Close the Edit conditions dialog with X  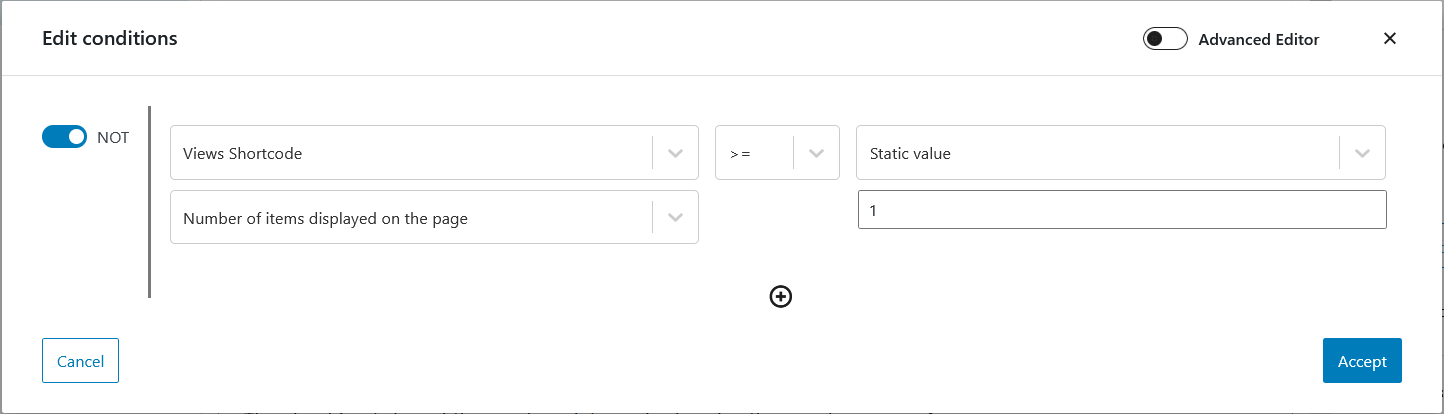pos(1389,39)
